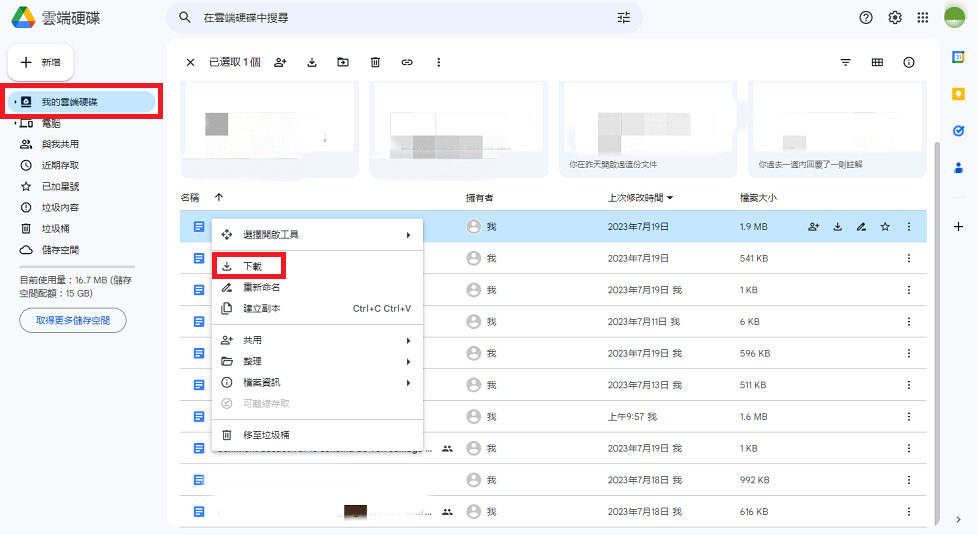Open the account avatar
Viewport: 978px width, 535px height.
click(x=954, y=17)
